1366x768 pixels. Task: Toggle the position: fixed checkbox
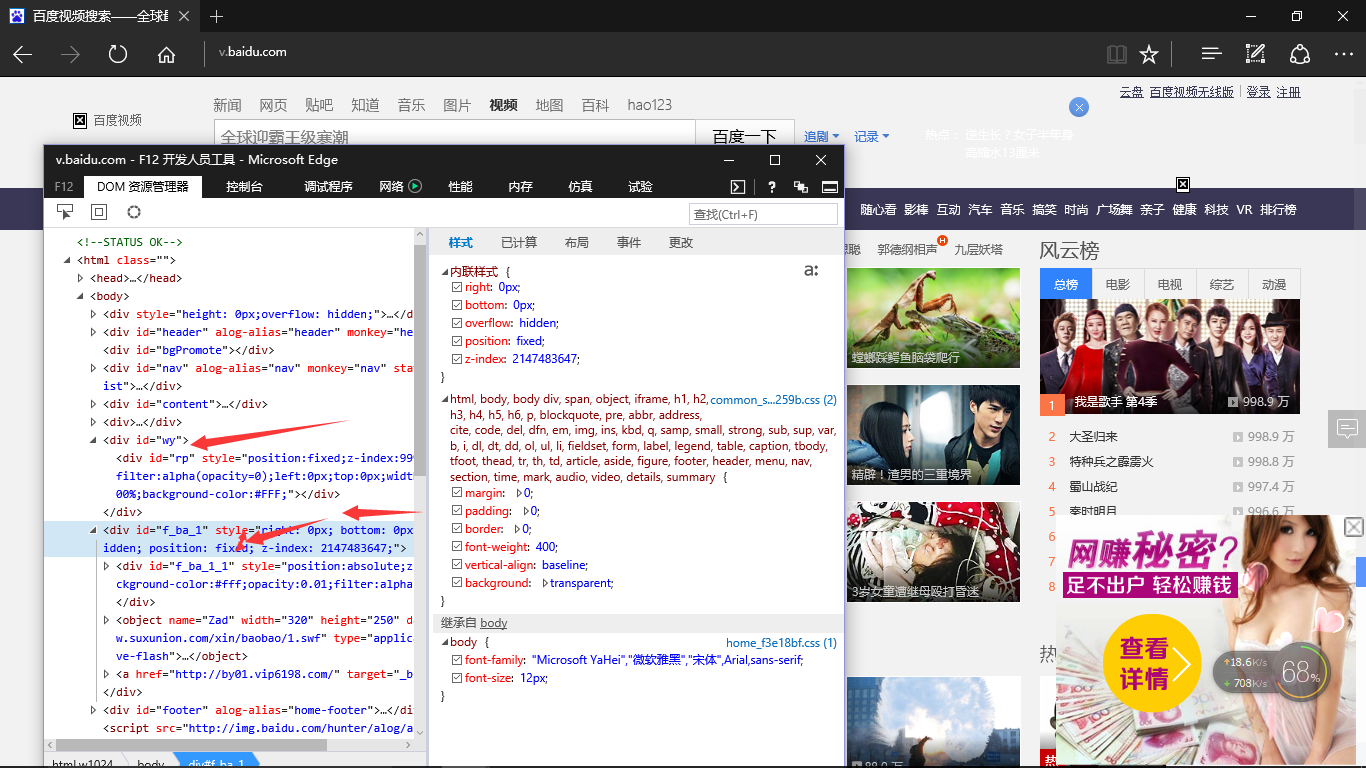pos(457,341)
